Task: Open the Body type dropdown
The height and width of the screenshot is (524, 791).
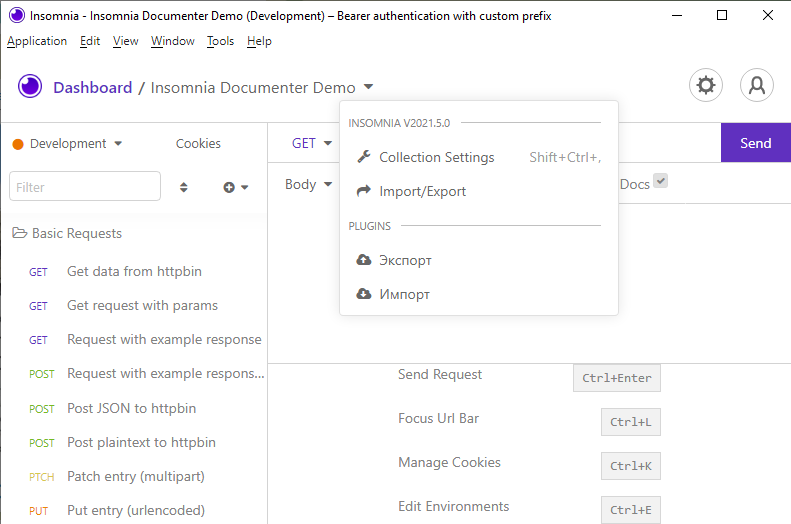Action: pos(308,184)
